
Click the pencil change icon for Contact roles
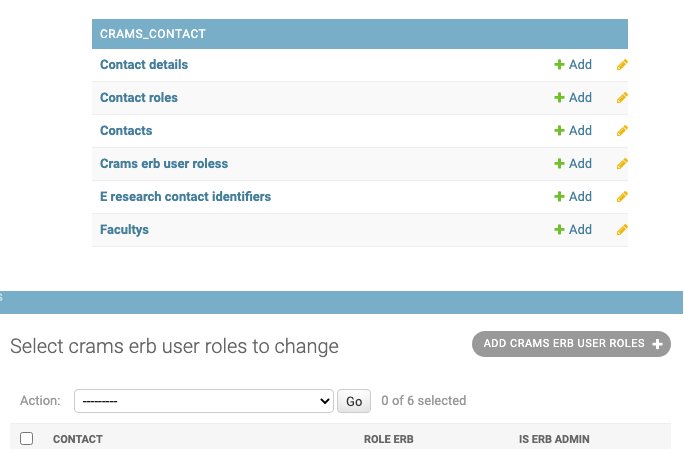pos(622,98)
